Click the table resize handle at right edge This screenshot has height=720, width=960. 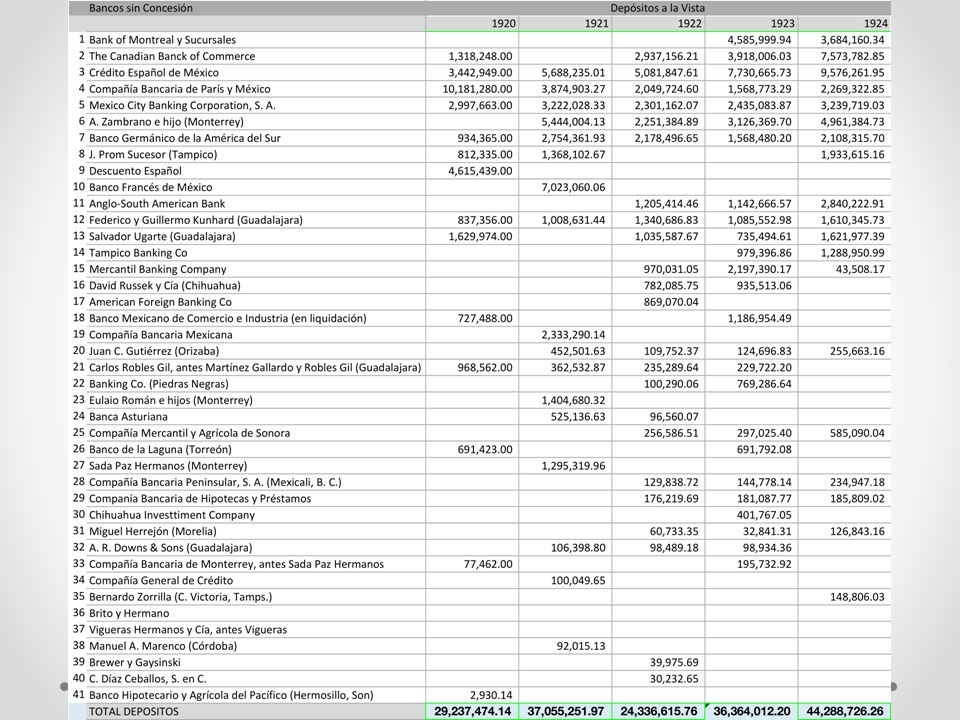tap(893, 687)
